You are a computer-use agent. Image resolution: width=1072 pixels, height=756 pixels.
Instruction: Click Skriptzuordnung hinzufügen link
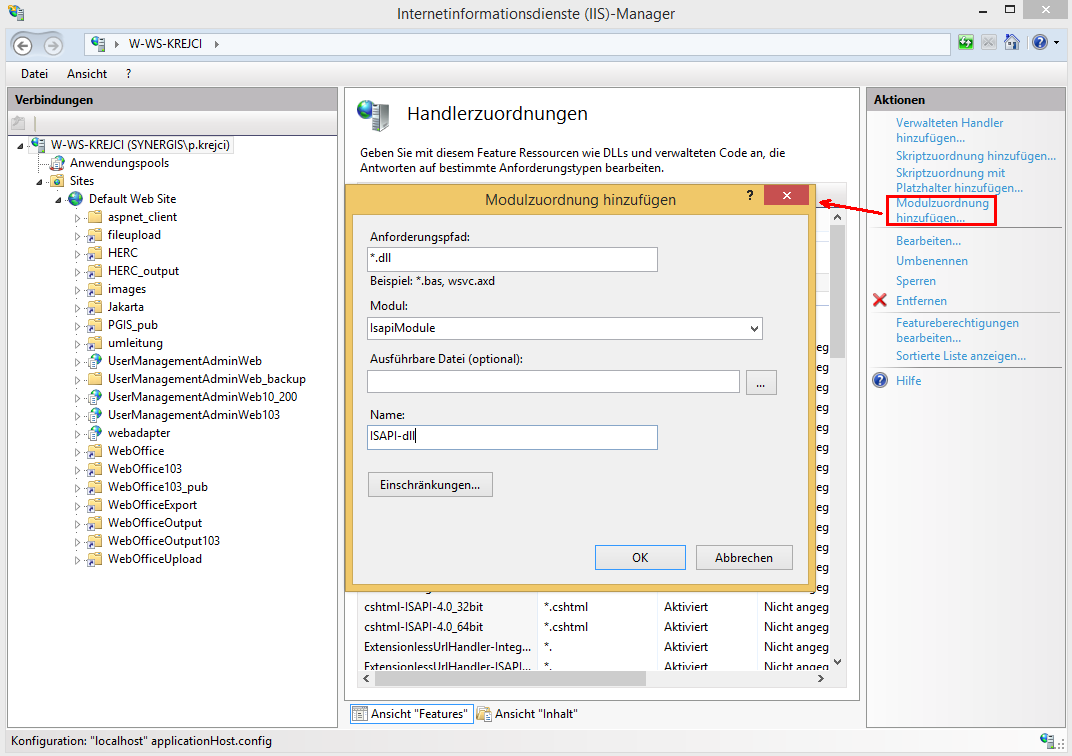975,156
